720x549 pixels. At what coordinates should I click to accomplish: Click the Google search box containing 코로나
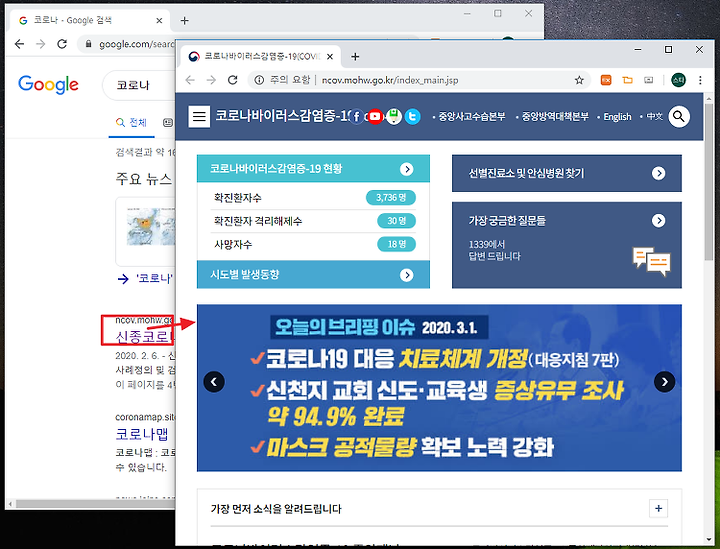(139, 85)
